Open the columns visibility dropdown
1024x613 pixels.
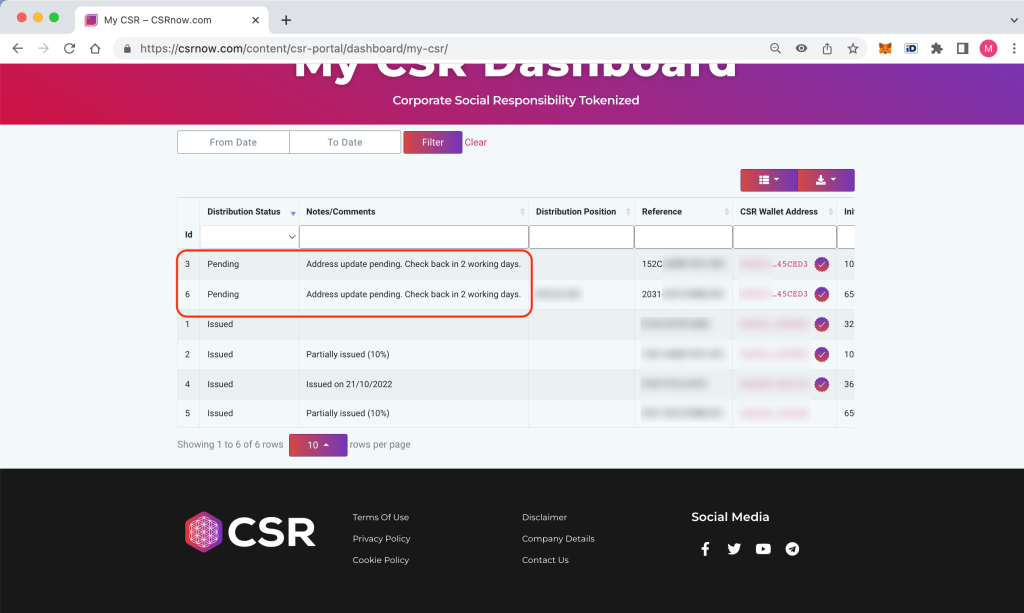pyautogui.click(x=769, y=180)
